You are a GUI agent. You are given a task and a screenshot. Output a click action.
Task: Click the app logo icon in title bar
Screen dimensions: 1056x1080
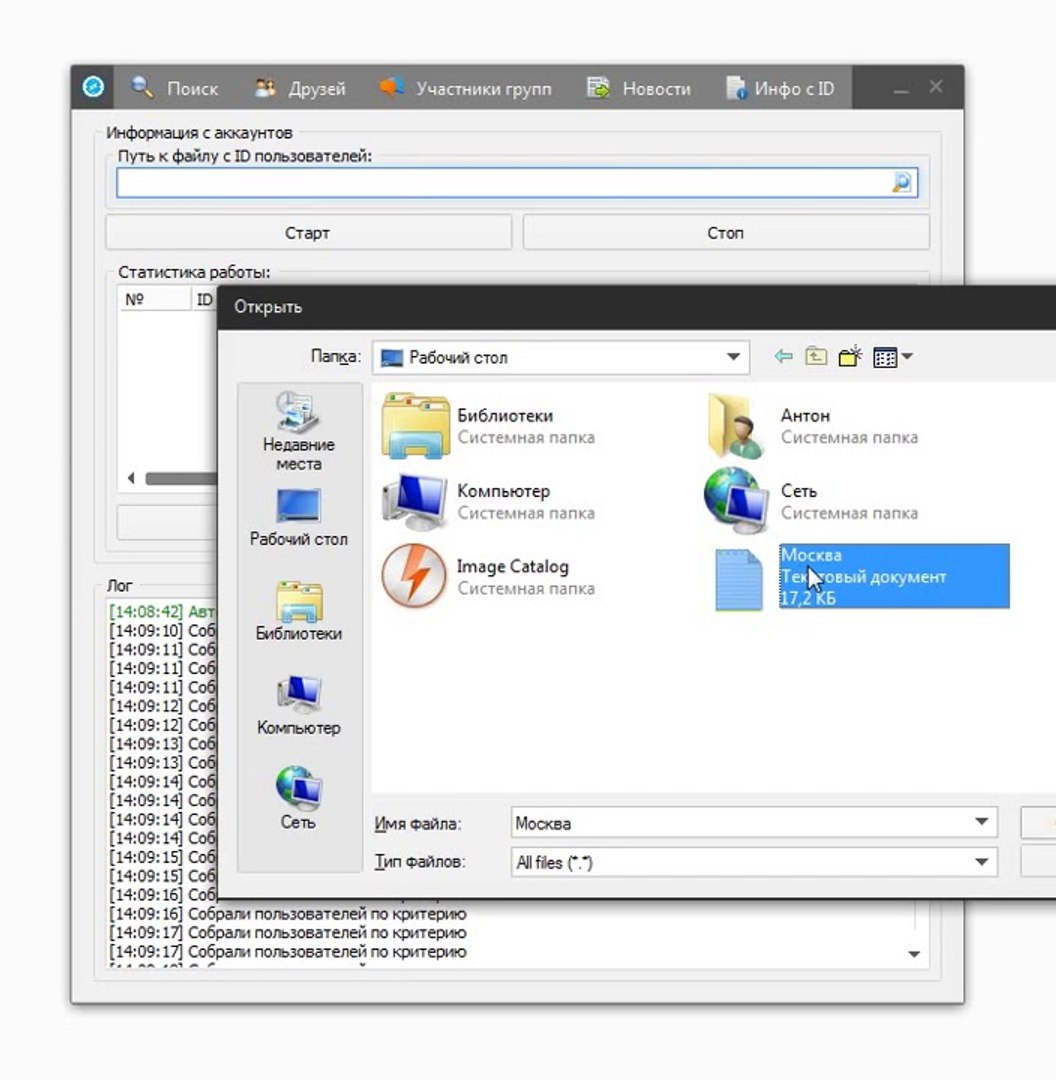tap(93, 87)
